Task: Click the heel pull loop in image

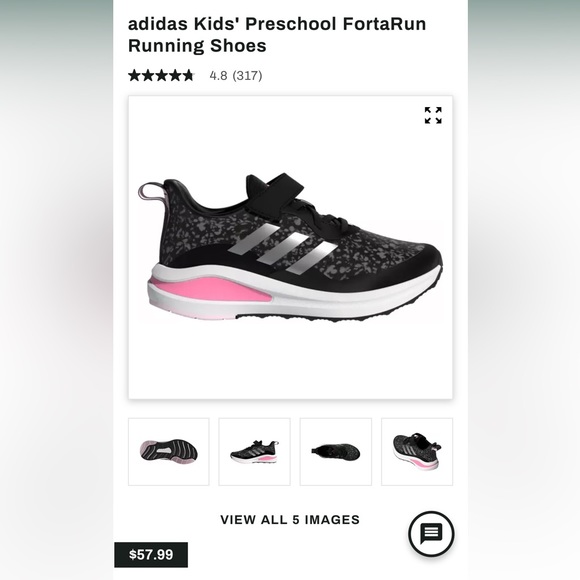Action: coord(152,194)
